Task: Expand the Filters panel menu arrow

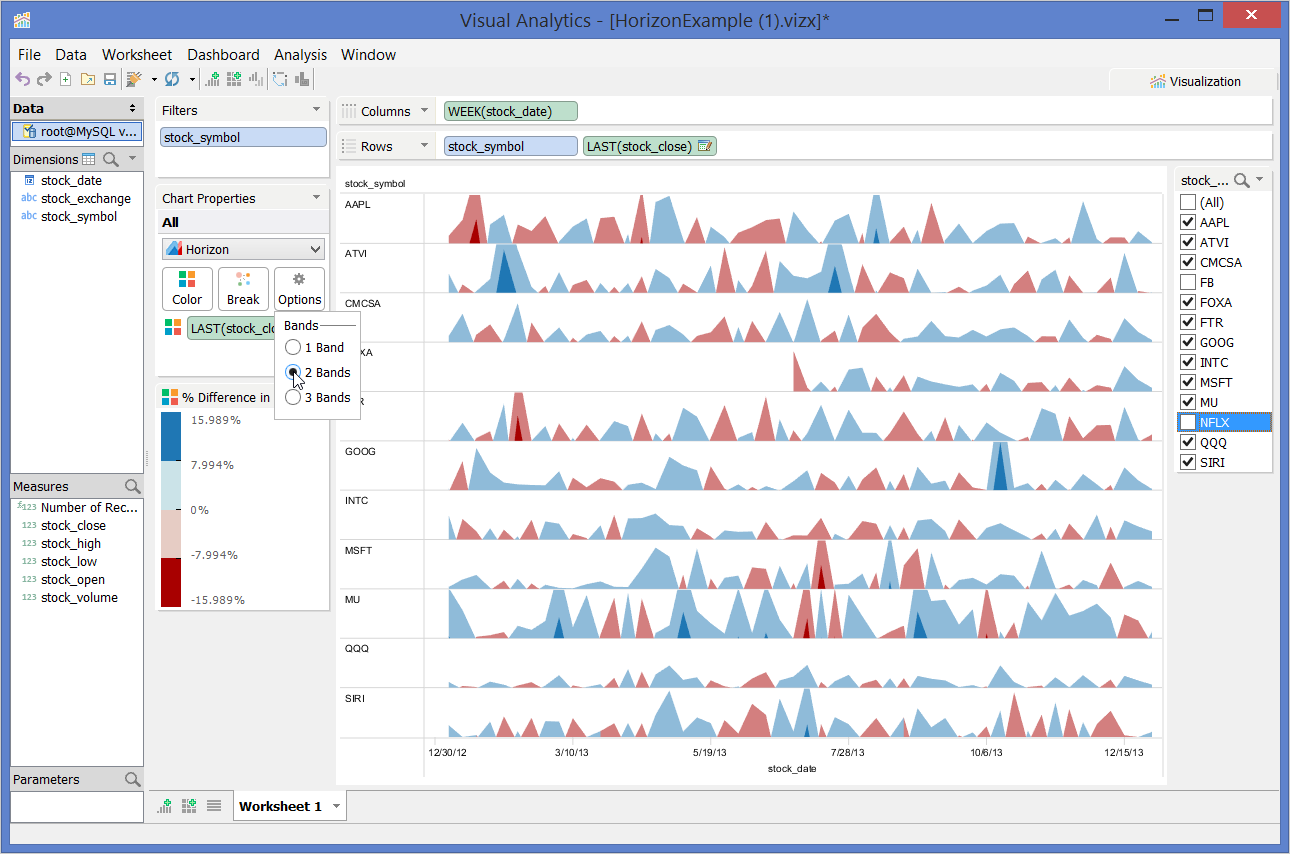Action: coord(316,110)
